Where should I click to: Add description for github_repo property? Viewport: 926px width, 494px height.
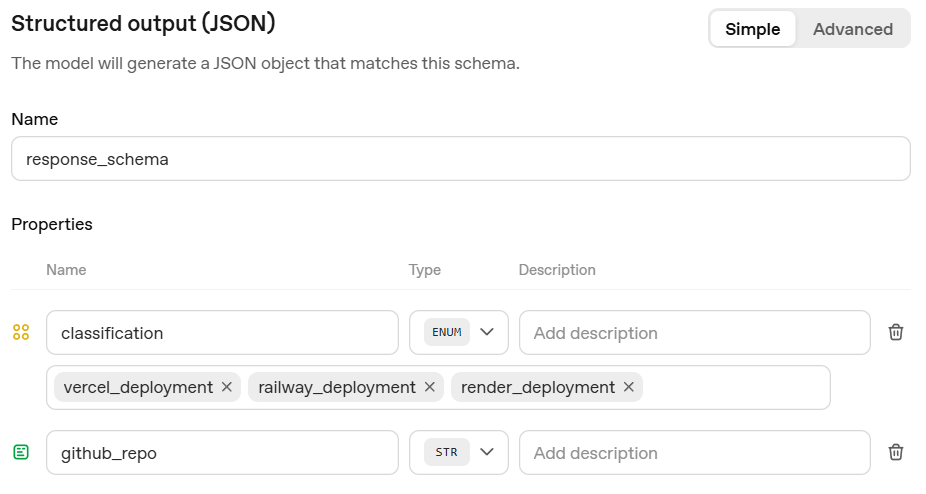pyautogui.click(x=694, y=453)
